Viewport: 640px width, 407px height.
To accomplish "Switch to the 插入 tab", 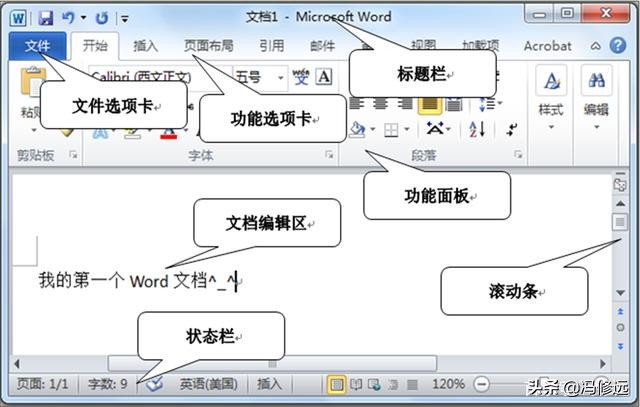I will click(x=146, y=46).
